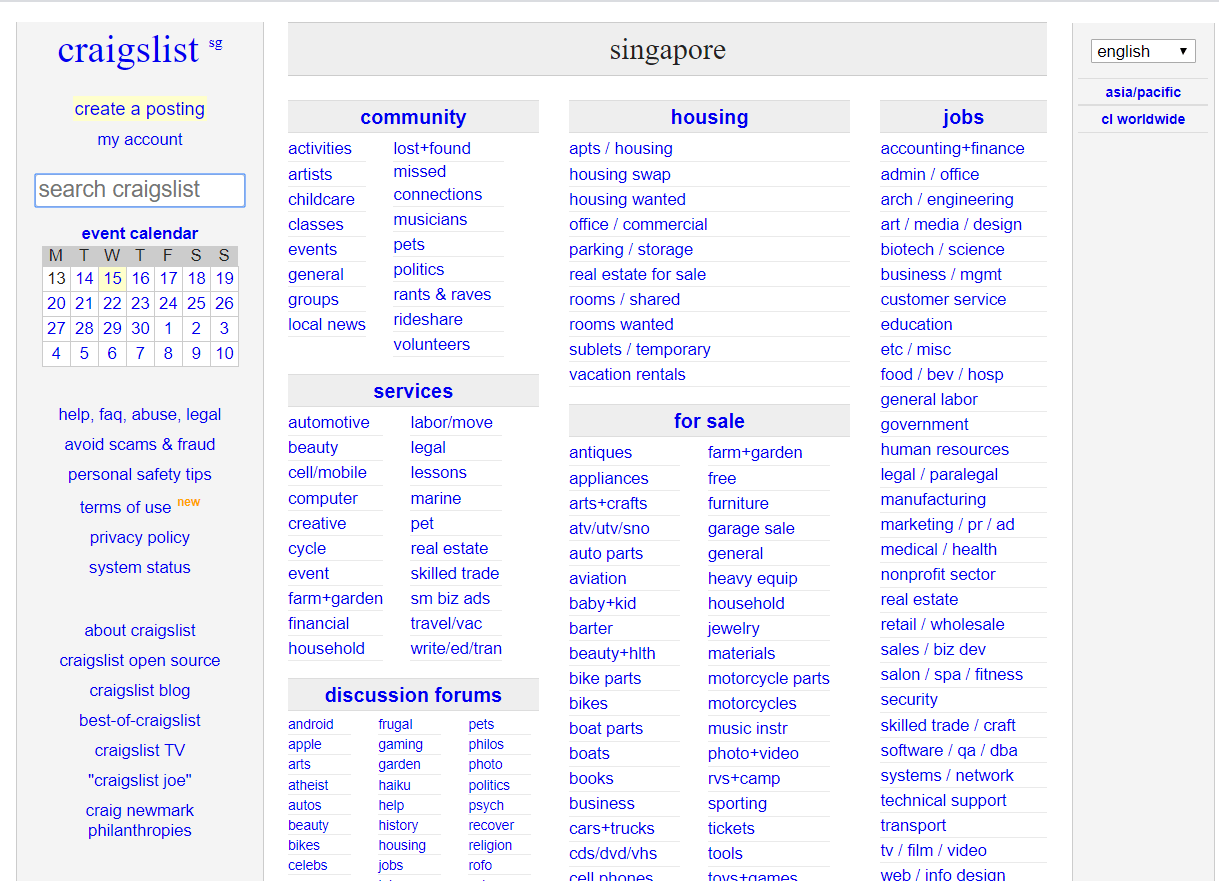
Task: View the privacy policy page
Action: pos(140,537)
